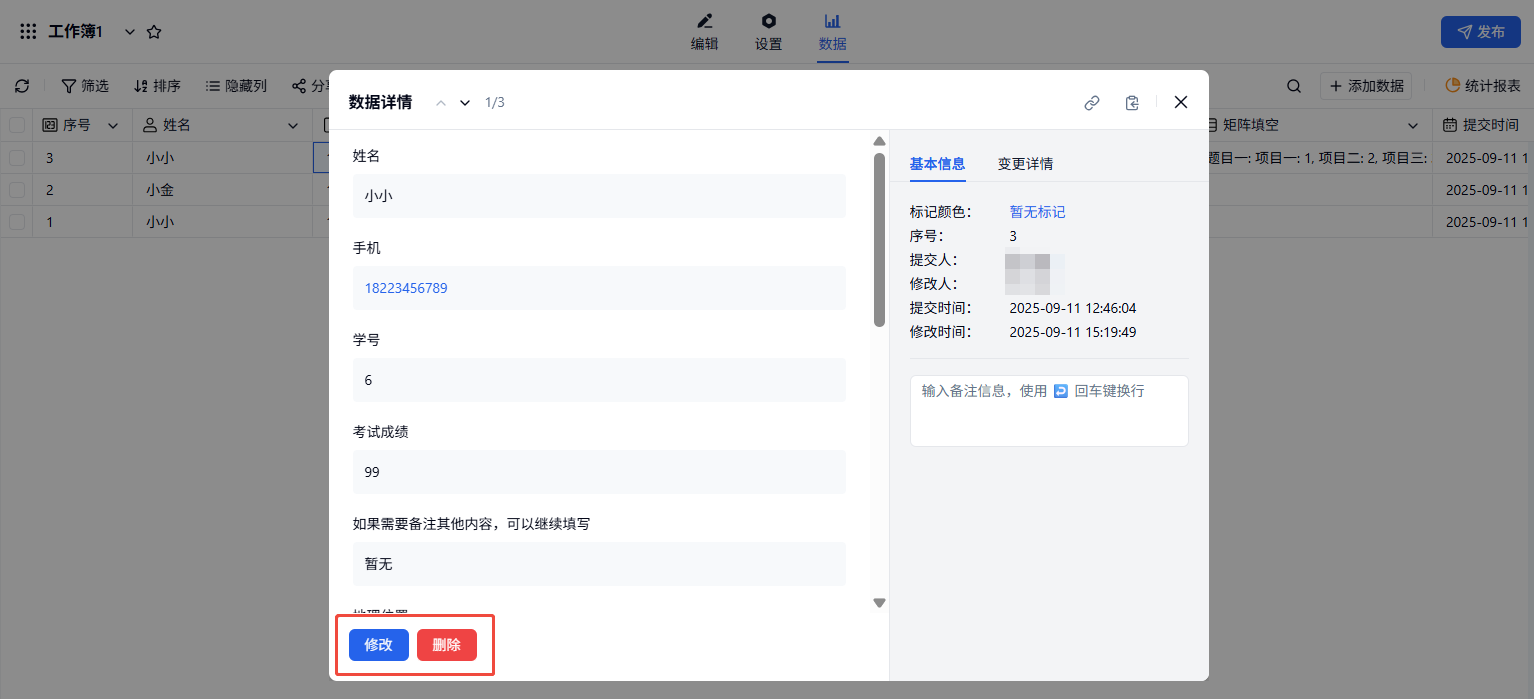1534x699 pixels.
Task: Open the apps grid menu icon
Action: pos(28,32)
